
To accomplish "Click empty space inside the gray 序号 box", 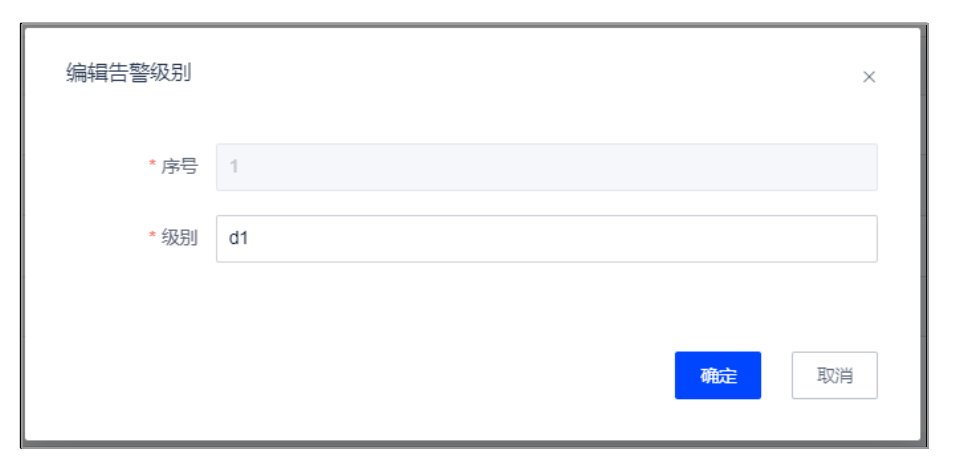I will coord(556,167).
